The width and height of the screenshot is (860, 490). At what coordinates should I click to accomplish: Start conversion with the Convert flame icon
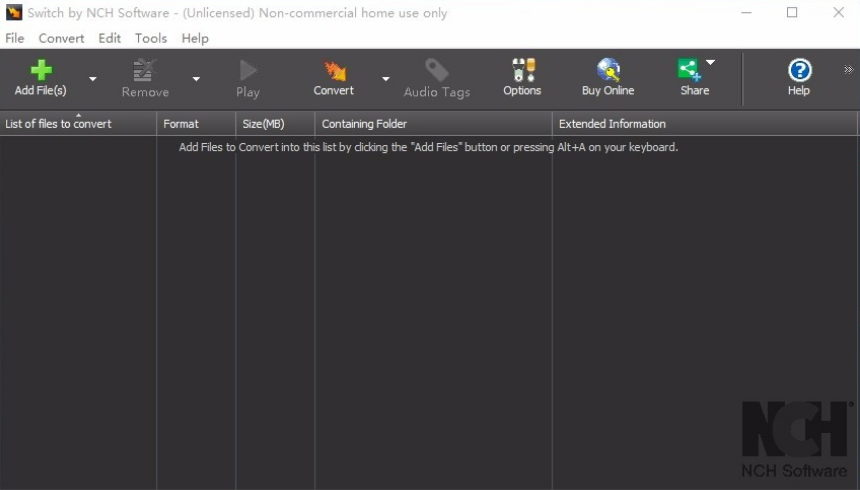click(335, 70)
